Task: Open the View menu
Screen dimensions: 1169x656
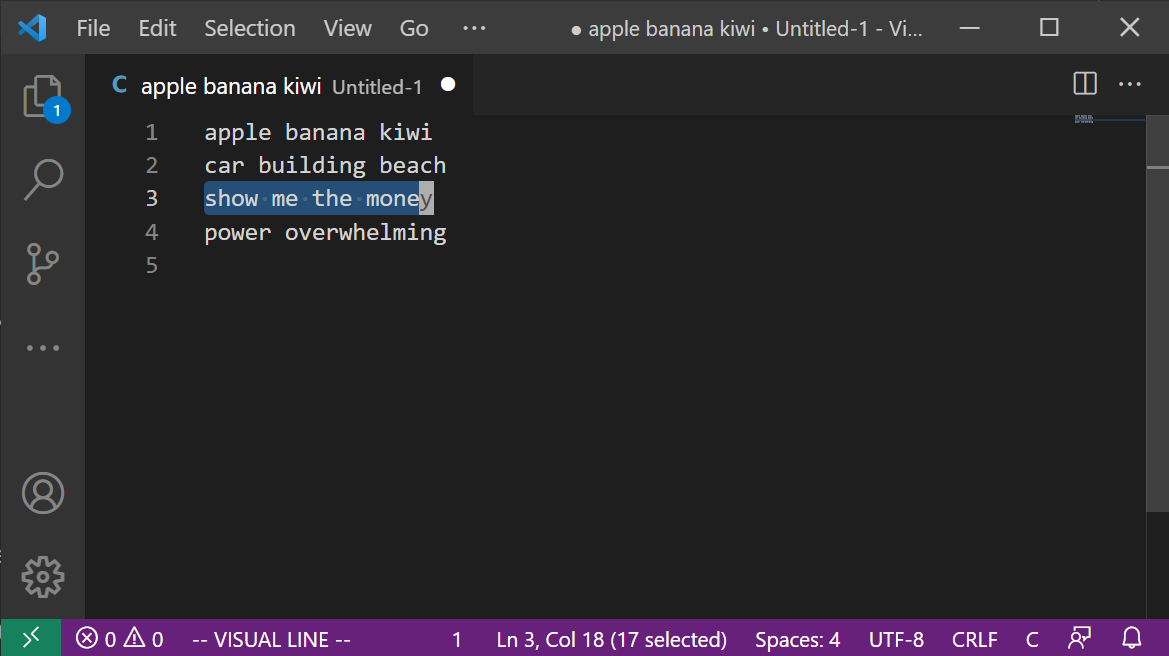Action: [x=347, y=28]
